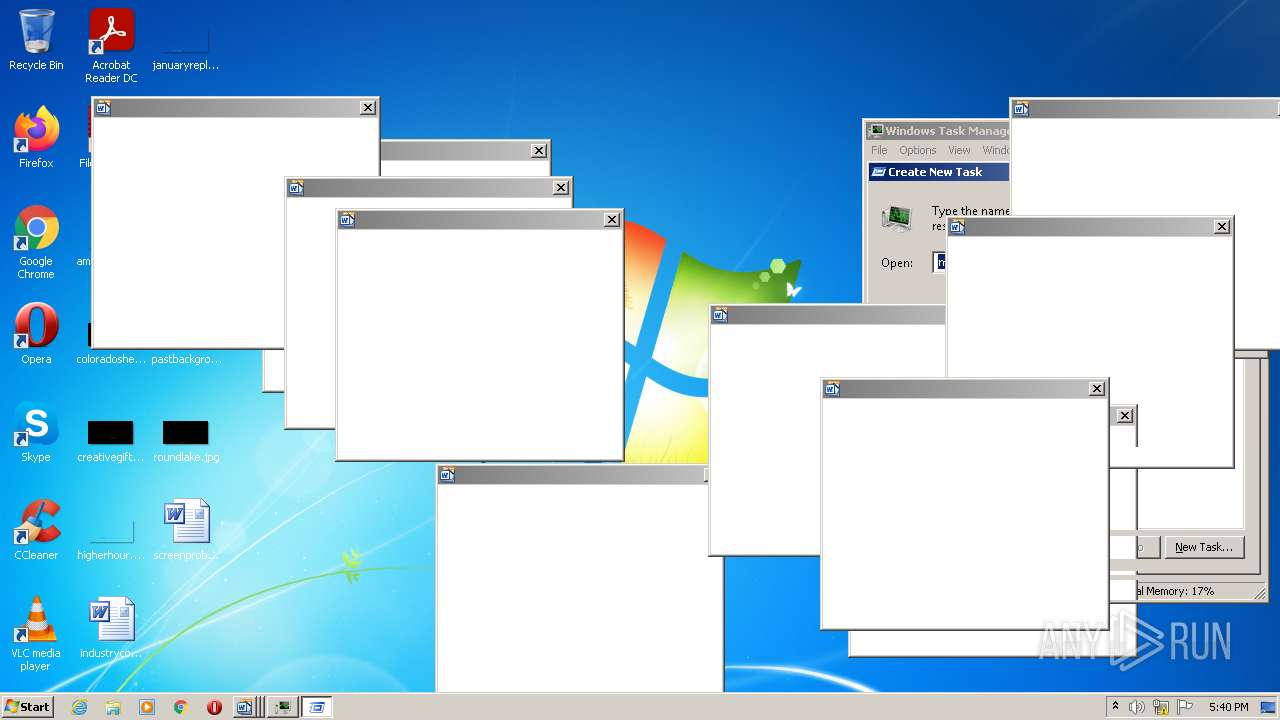Click Word icon on top-right blank window
This screenshot has width=1280, height=720.
[x=1021, y=109]
